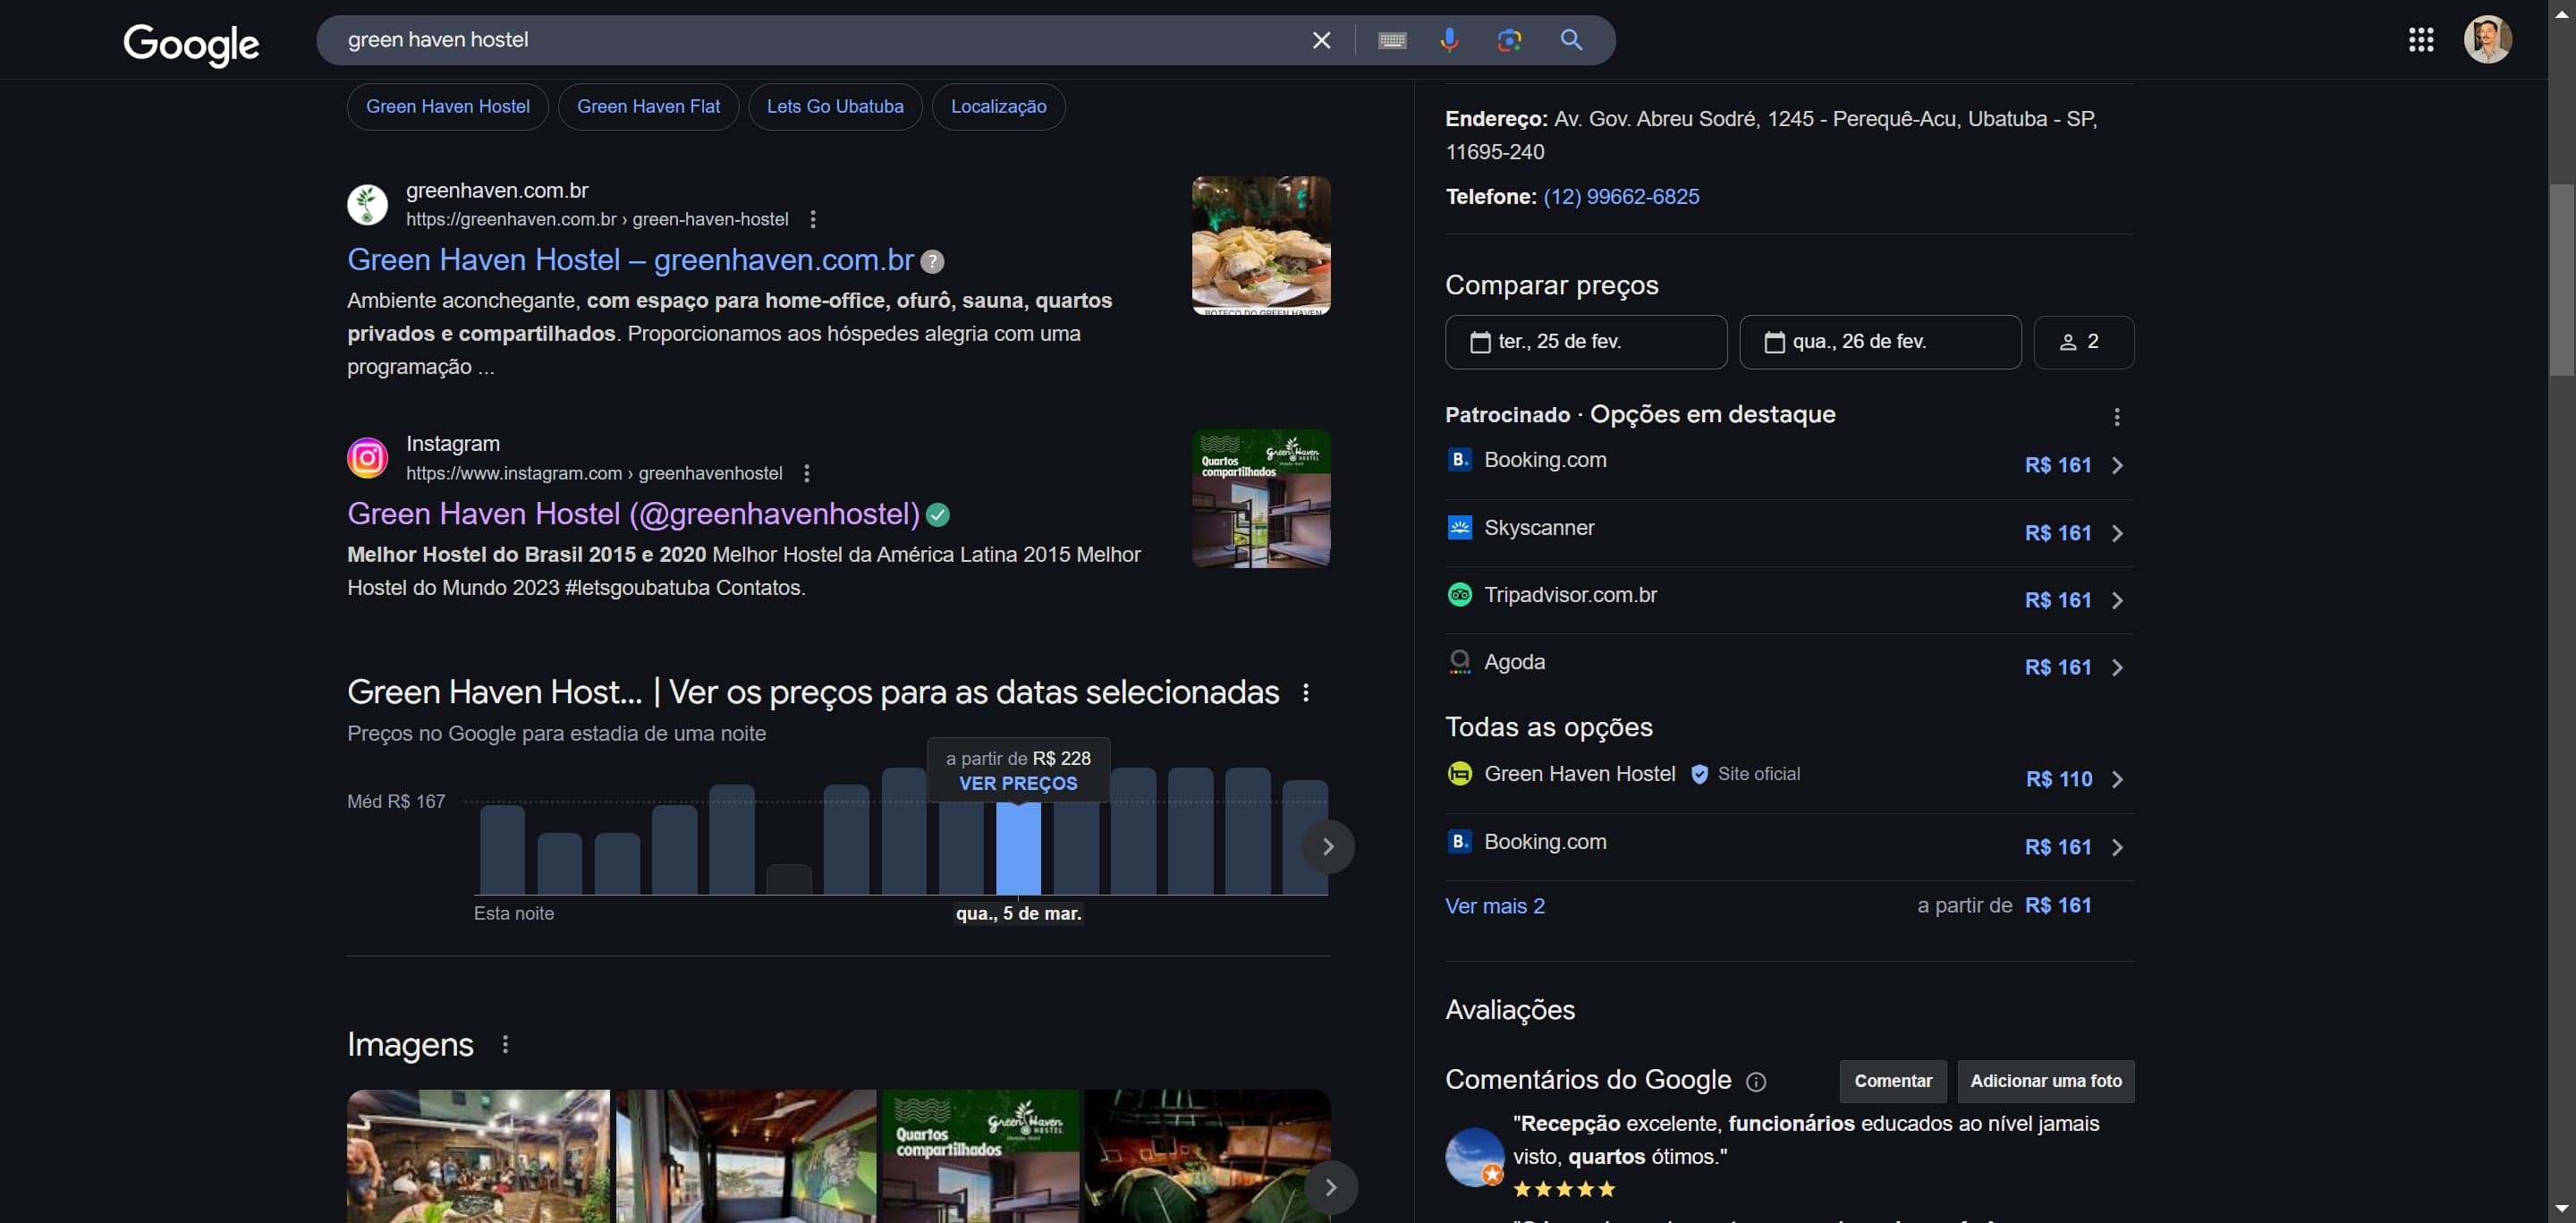
Task: Open Green Haven Hostel Instagram profile link
Action: click(x=633, y=515)
